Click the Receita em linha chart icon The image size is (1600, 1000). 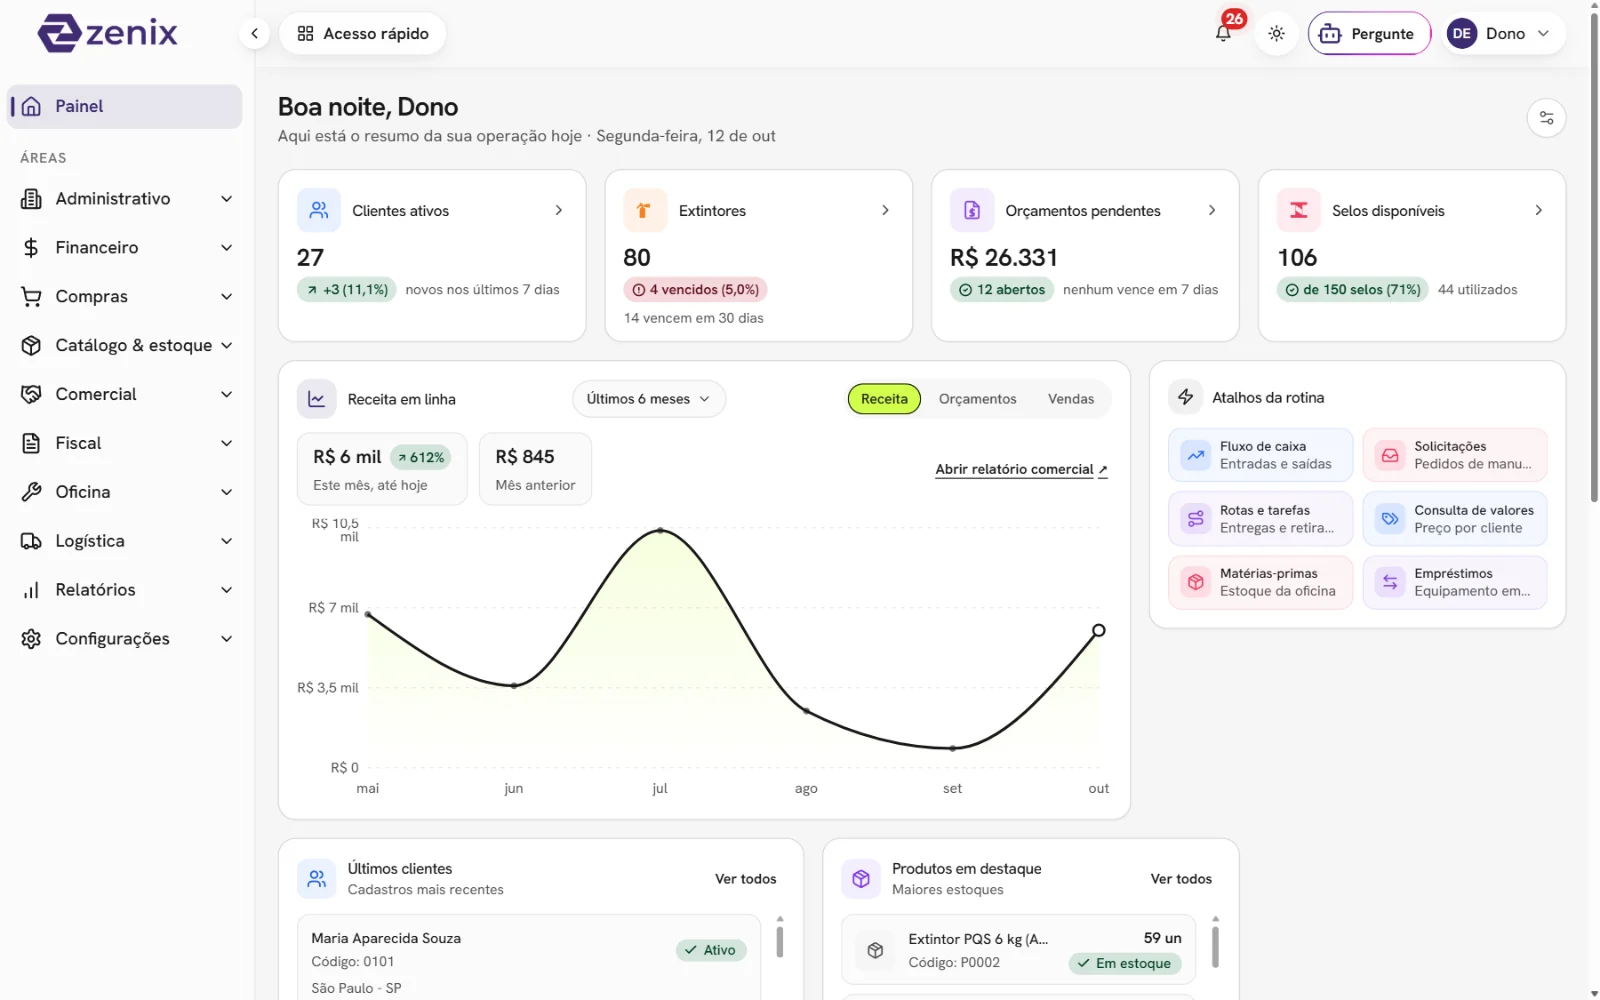[316, 399]
